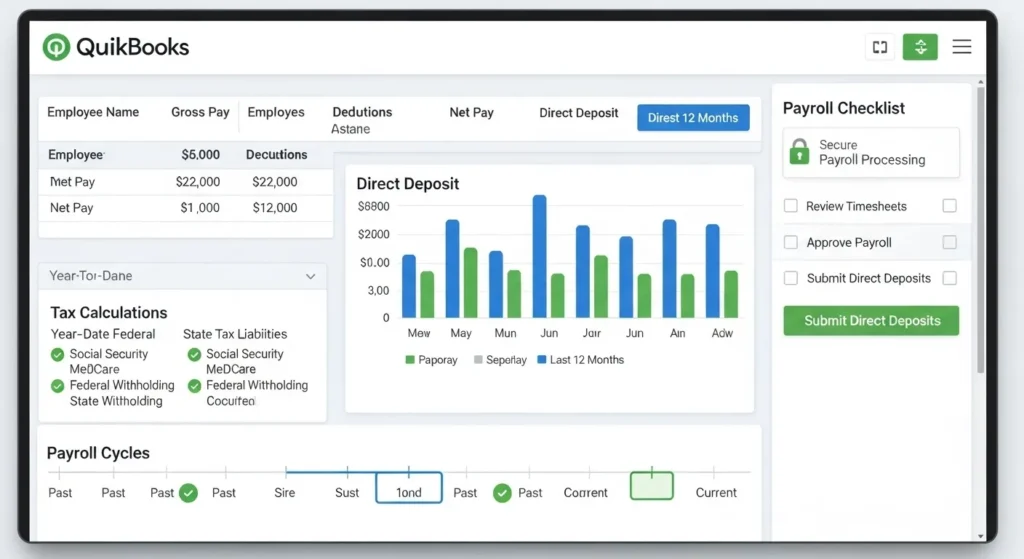
Task: Check the Review Timesheets checkbox
Action: click(791, 206)
